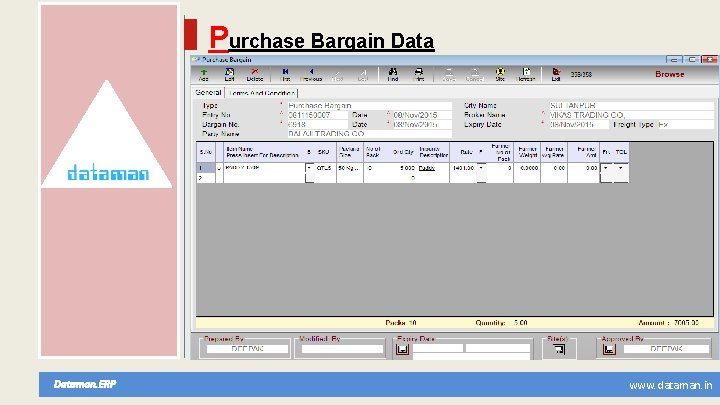The image size is (720, 405).
Task: Click the Save toolbar icon
Action: (449, 74)
